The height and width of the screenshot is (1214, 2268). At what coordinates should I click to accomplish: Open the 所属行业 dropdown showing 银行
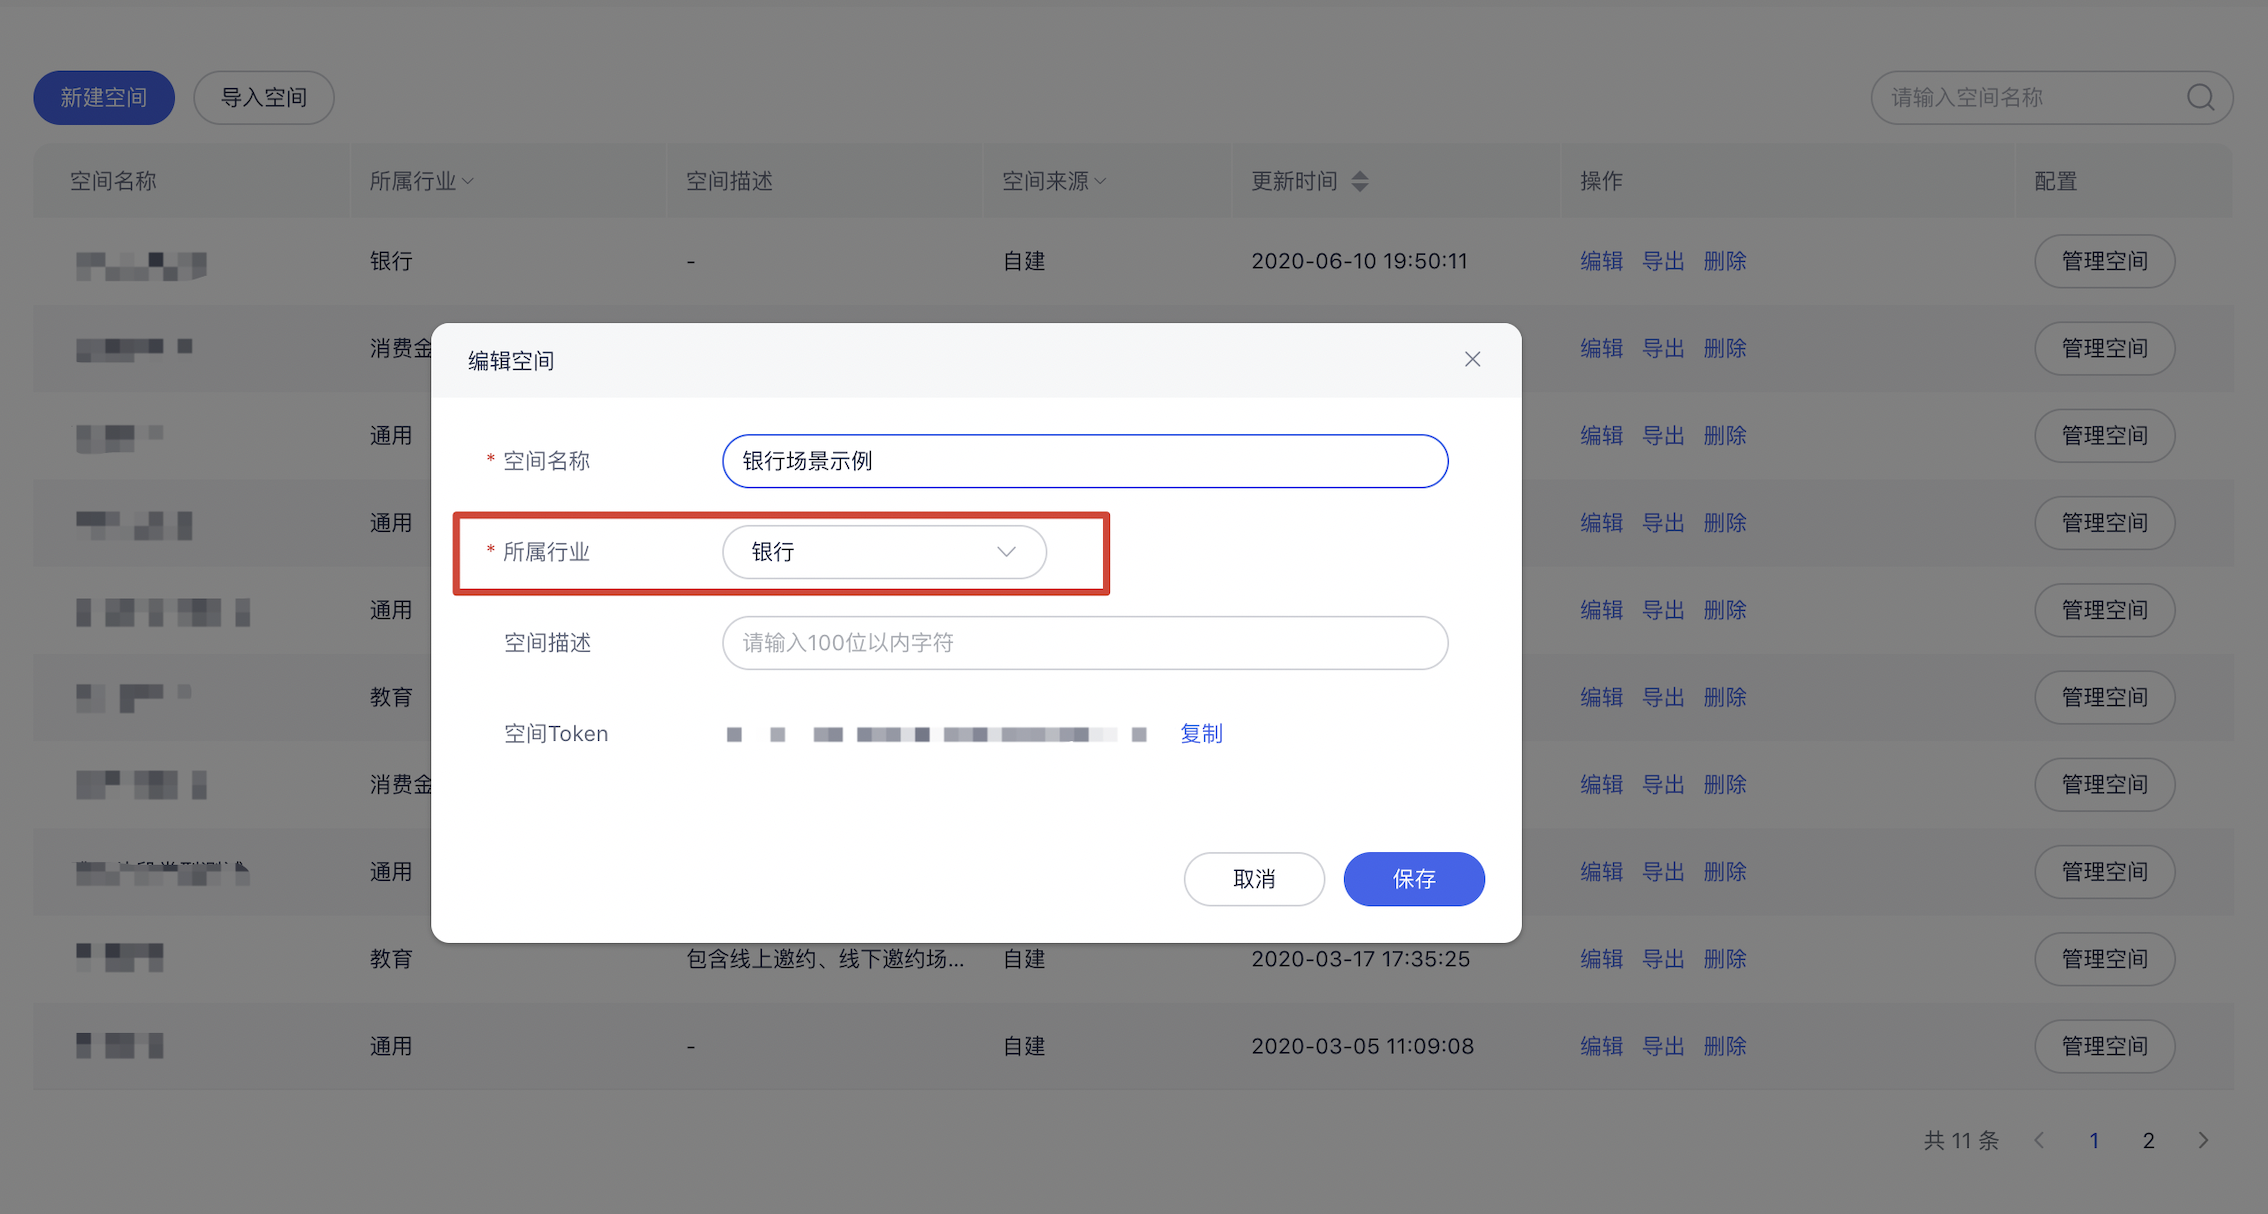[884, 552]
